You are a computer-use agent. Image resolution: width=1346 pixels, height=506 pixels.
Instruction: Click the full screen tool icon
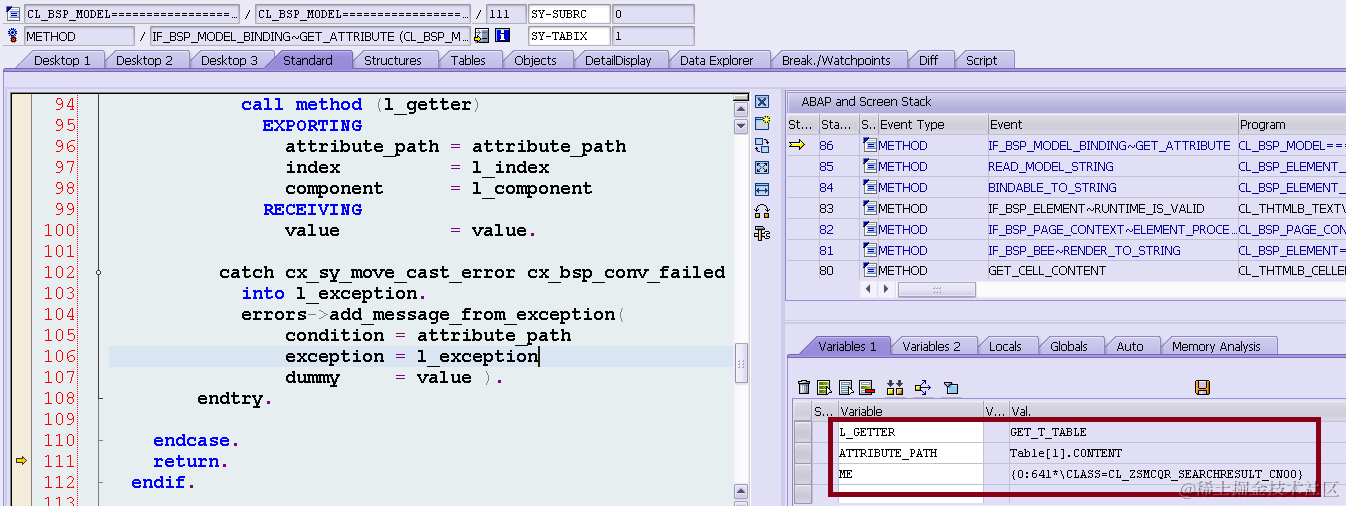(x=762, y=168)
